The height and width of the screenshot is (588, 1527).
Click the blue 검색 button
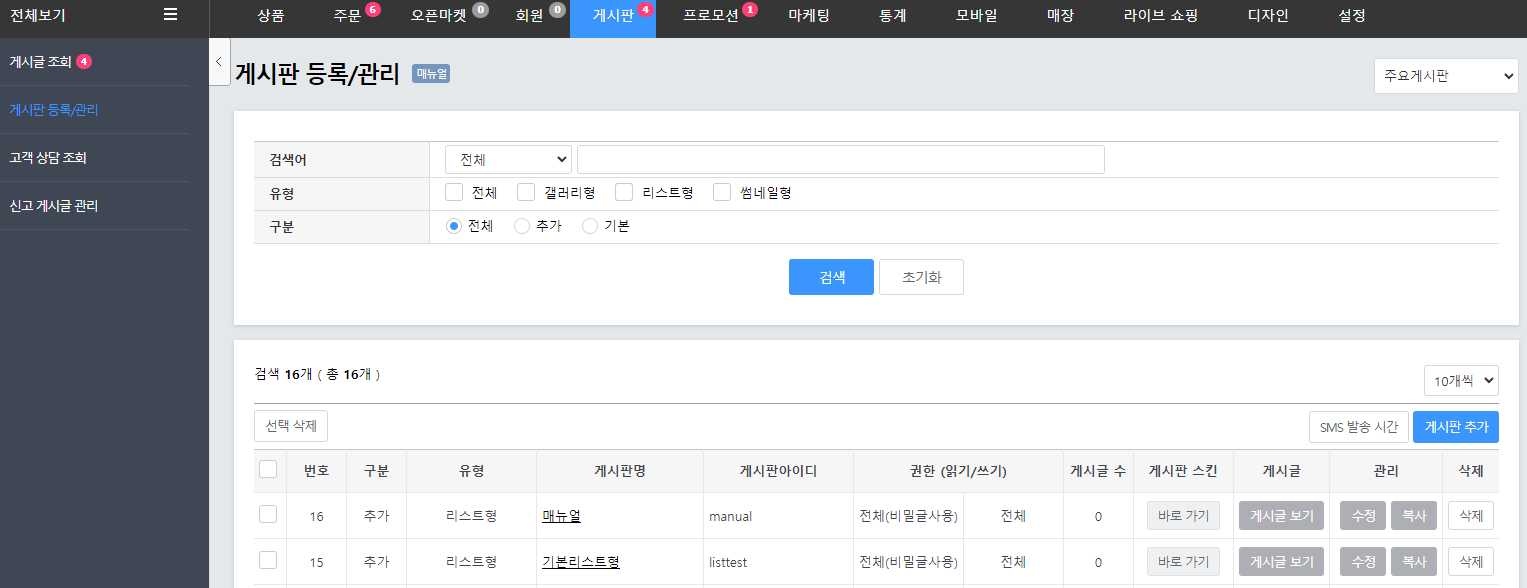point(831,277)
